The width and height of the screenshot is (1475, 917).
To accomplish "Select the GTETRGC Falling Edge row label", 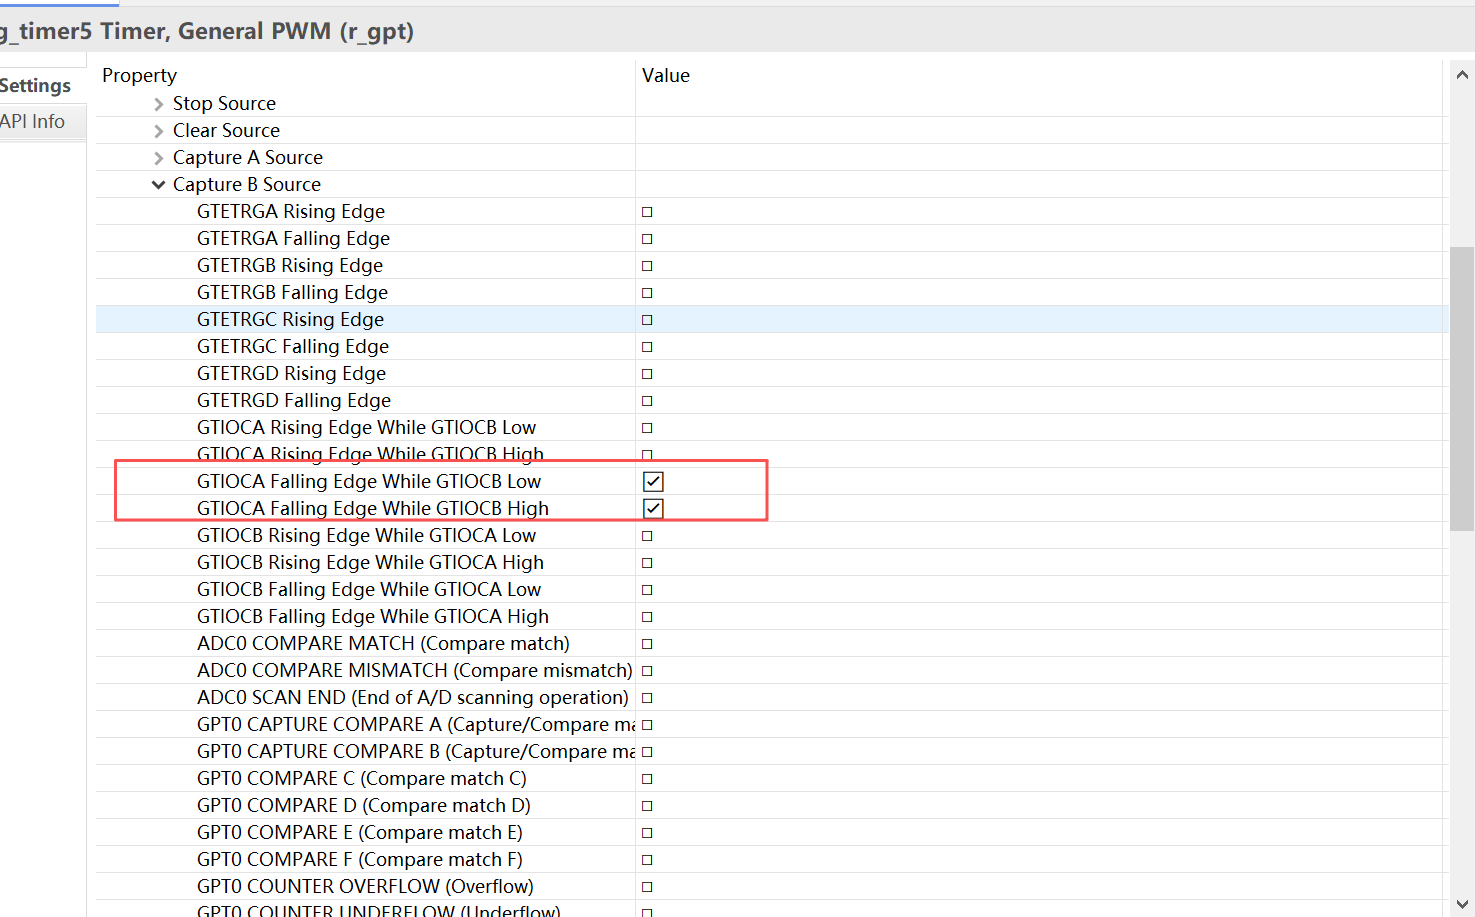I will point(293,347).
